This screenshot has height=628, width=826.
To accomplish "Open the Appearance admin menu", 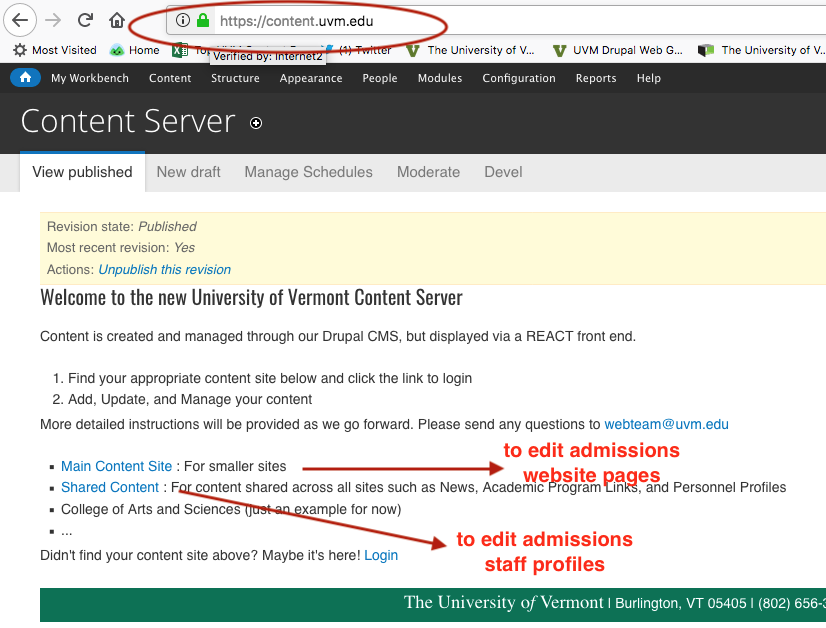I will point(311,78).
